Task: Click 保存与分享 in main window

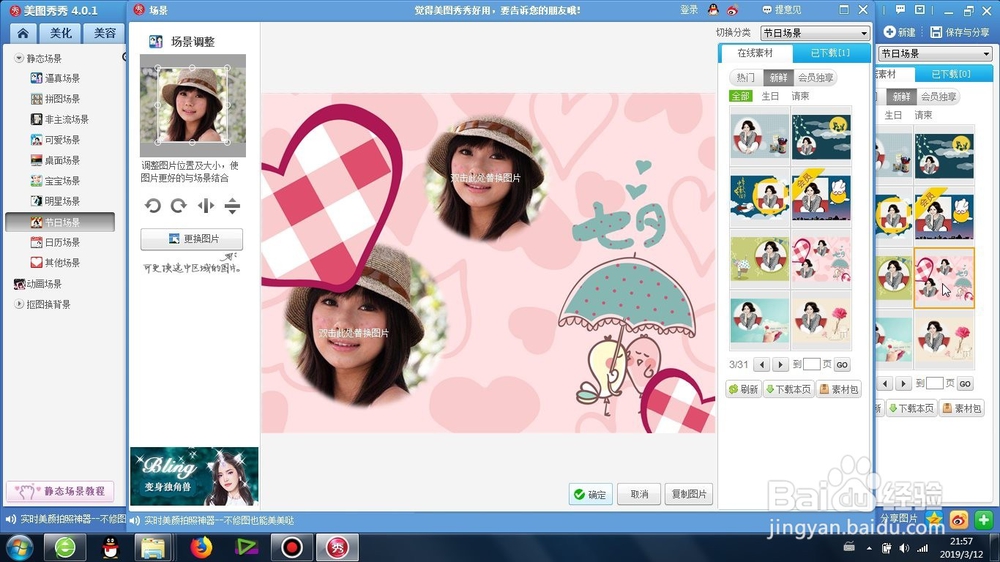Action: coord(960,32)
